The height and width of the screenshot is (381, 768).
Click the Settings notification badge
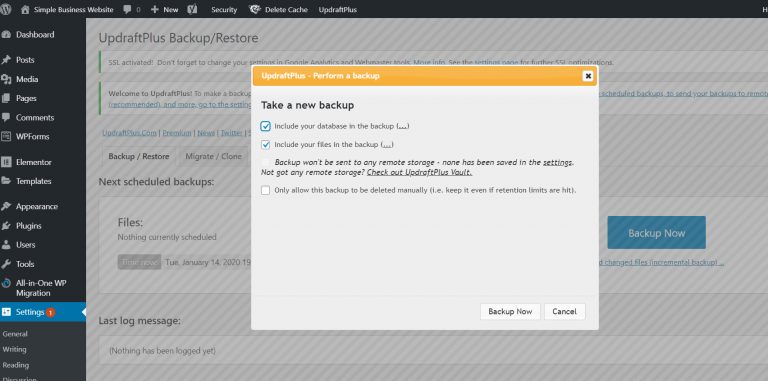(x=50, y=312)
